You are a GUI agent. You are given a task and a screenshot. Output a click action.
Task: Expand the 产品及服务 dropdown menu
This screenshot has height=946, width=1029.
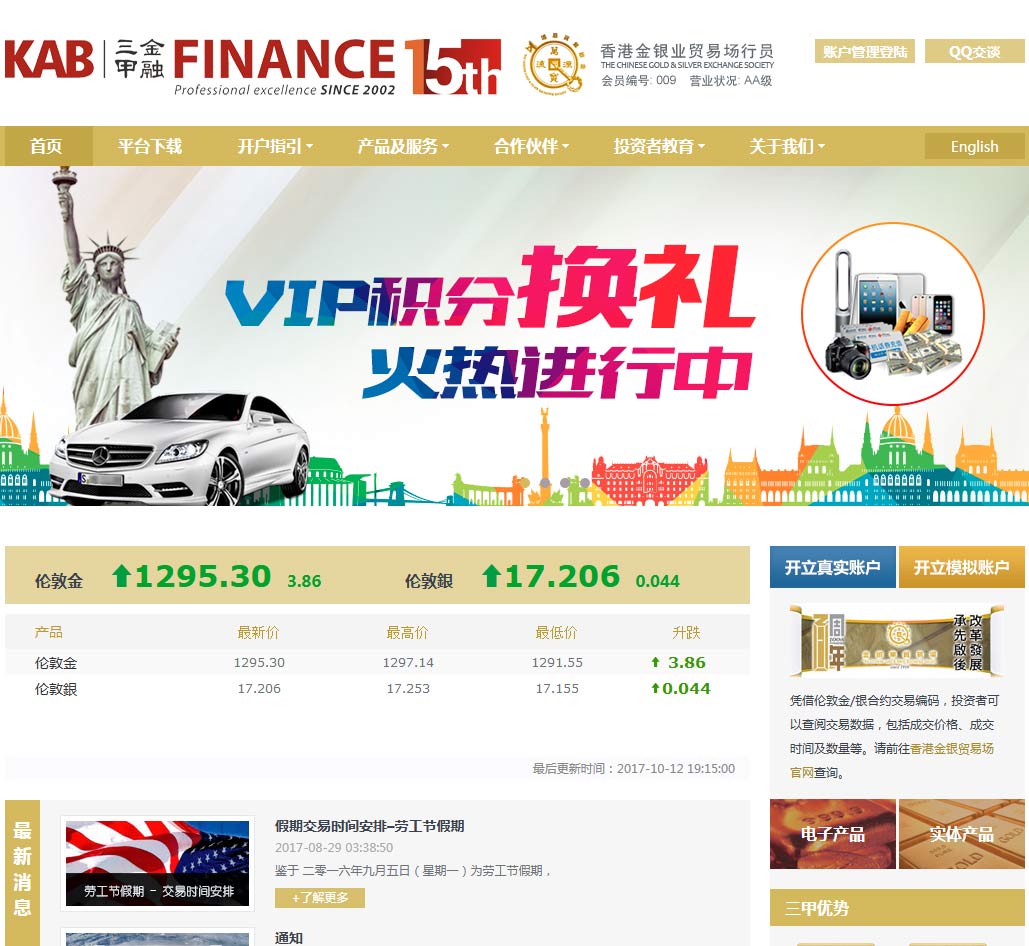[403, 146]
